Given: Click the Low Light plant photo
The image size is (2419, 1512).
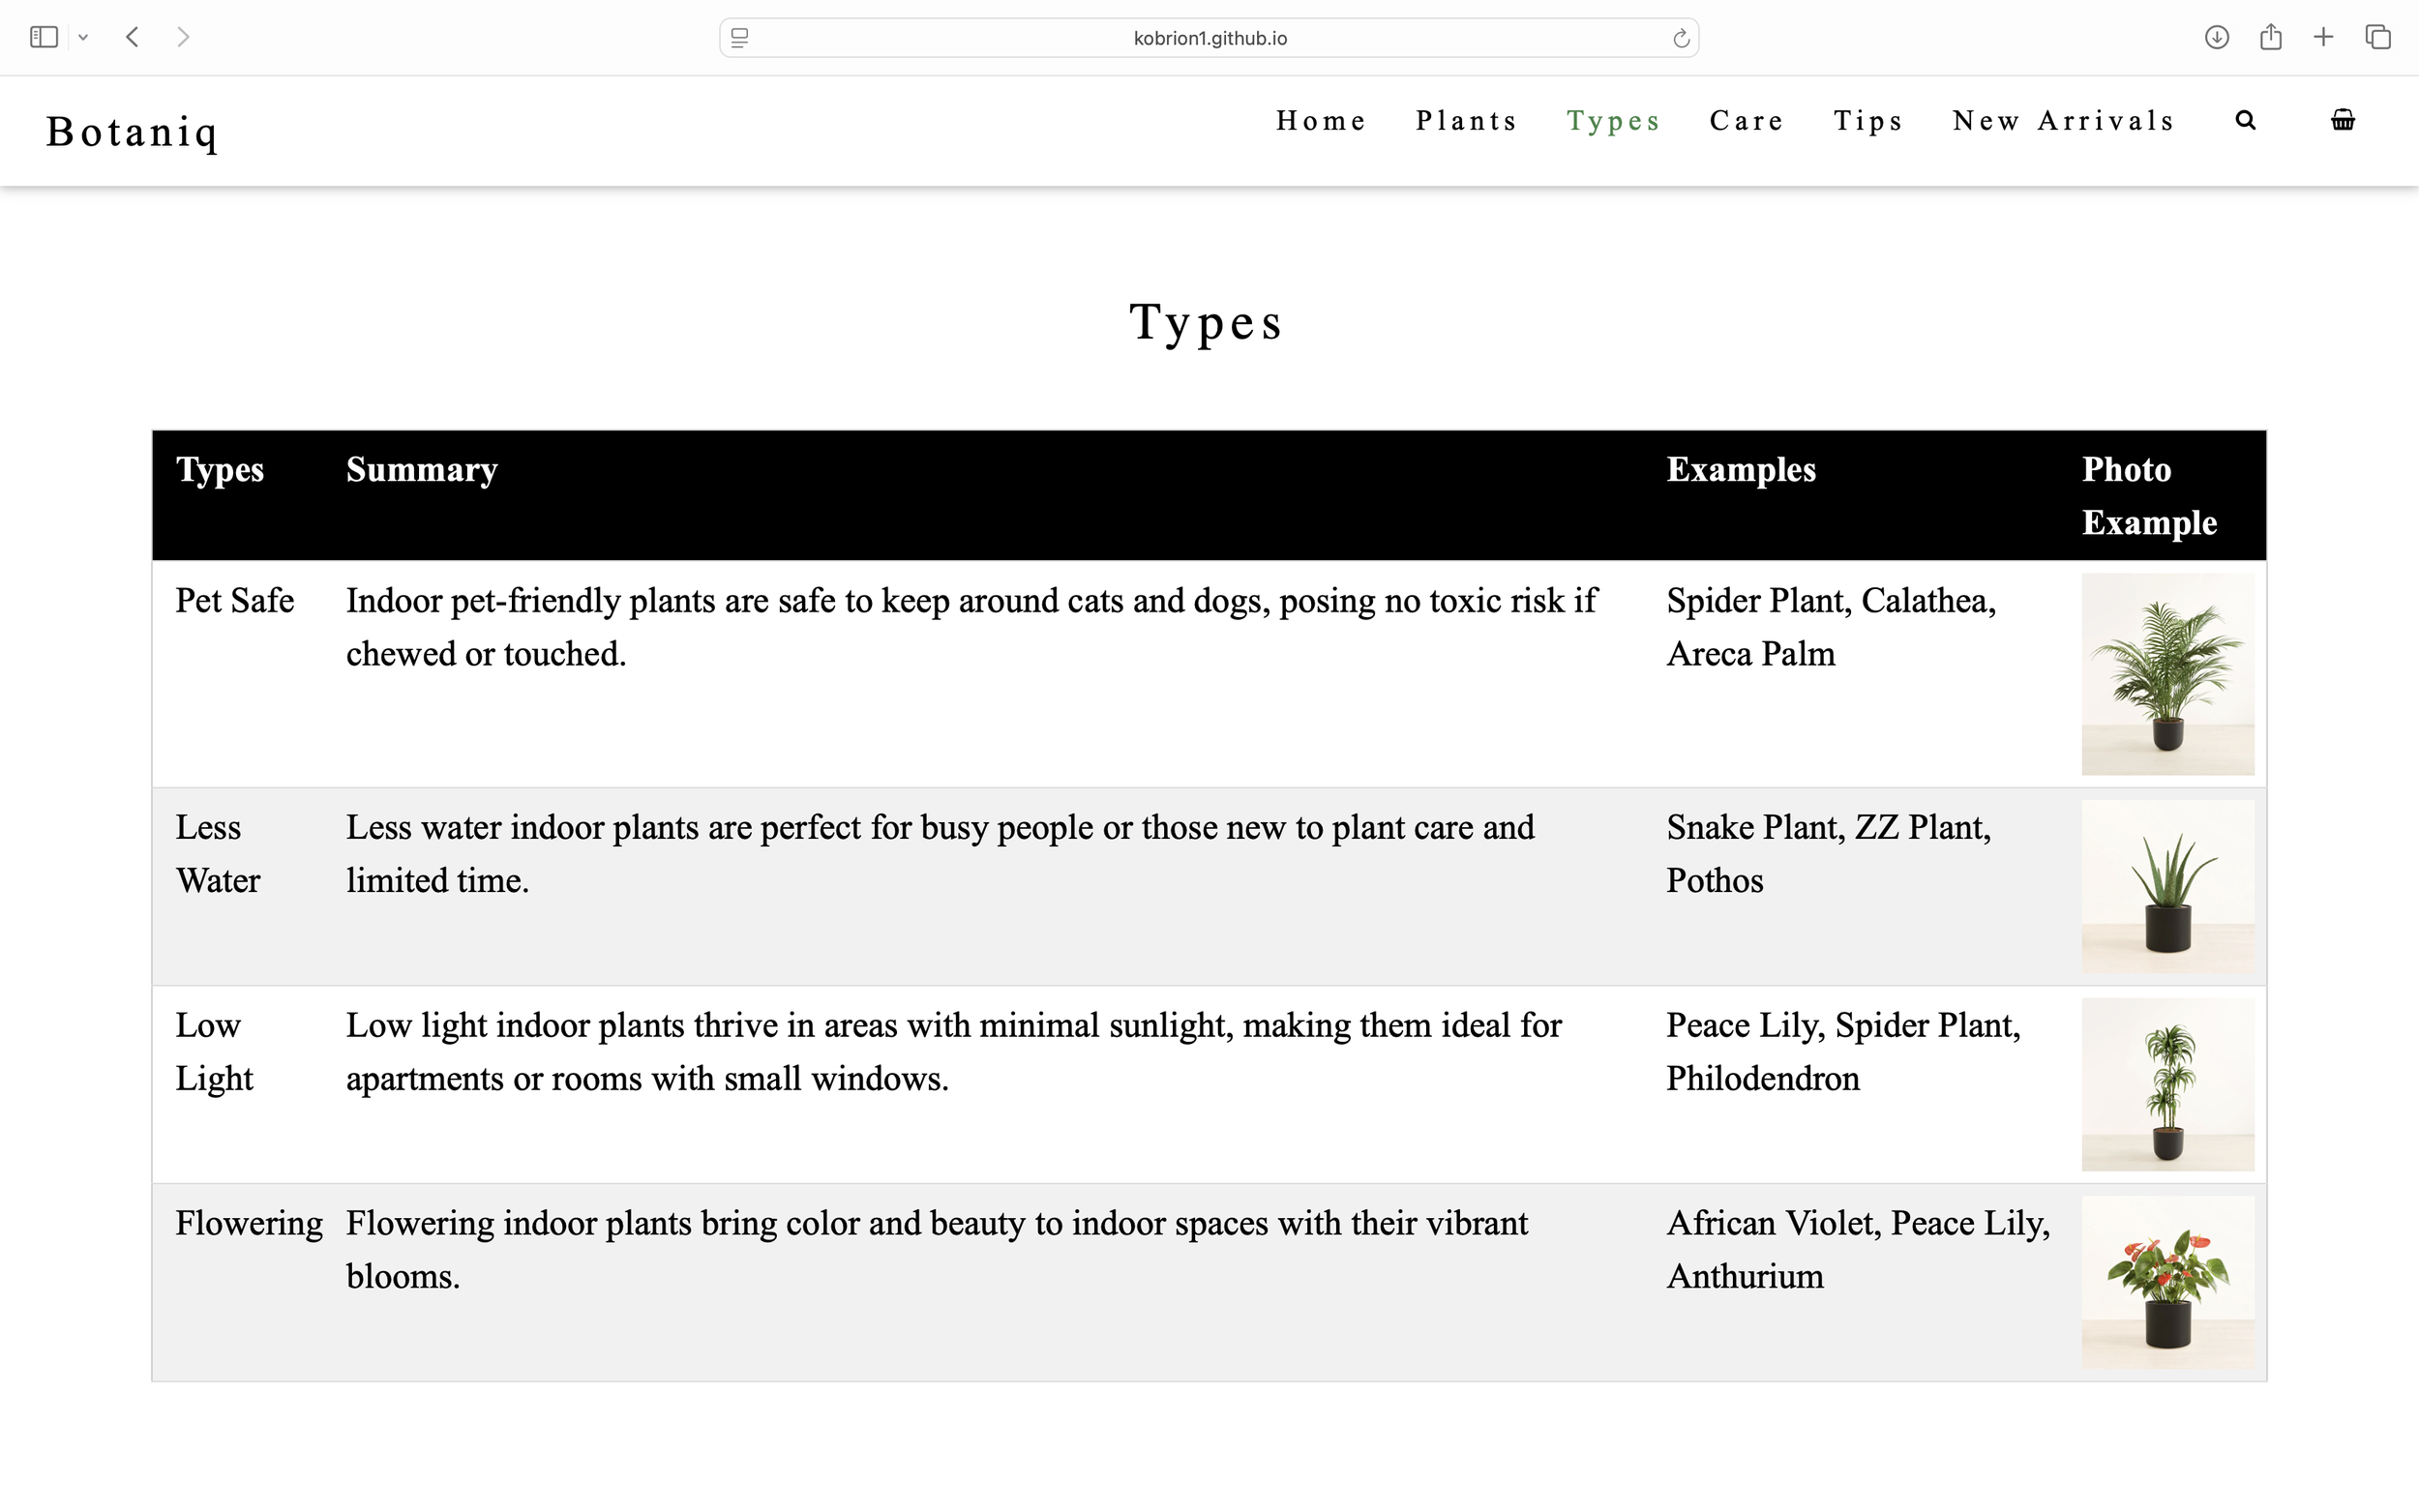Looking at the screenshot, I should 2168,1084.
